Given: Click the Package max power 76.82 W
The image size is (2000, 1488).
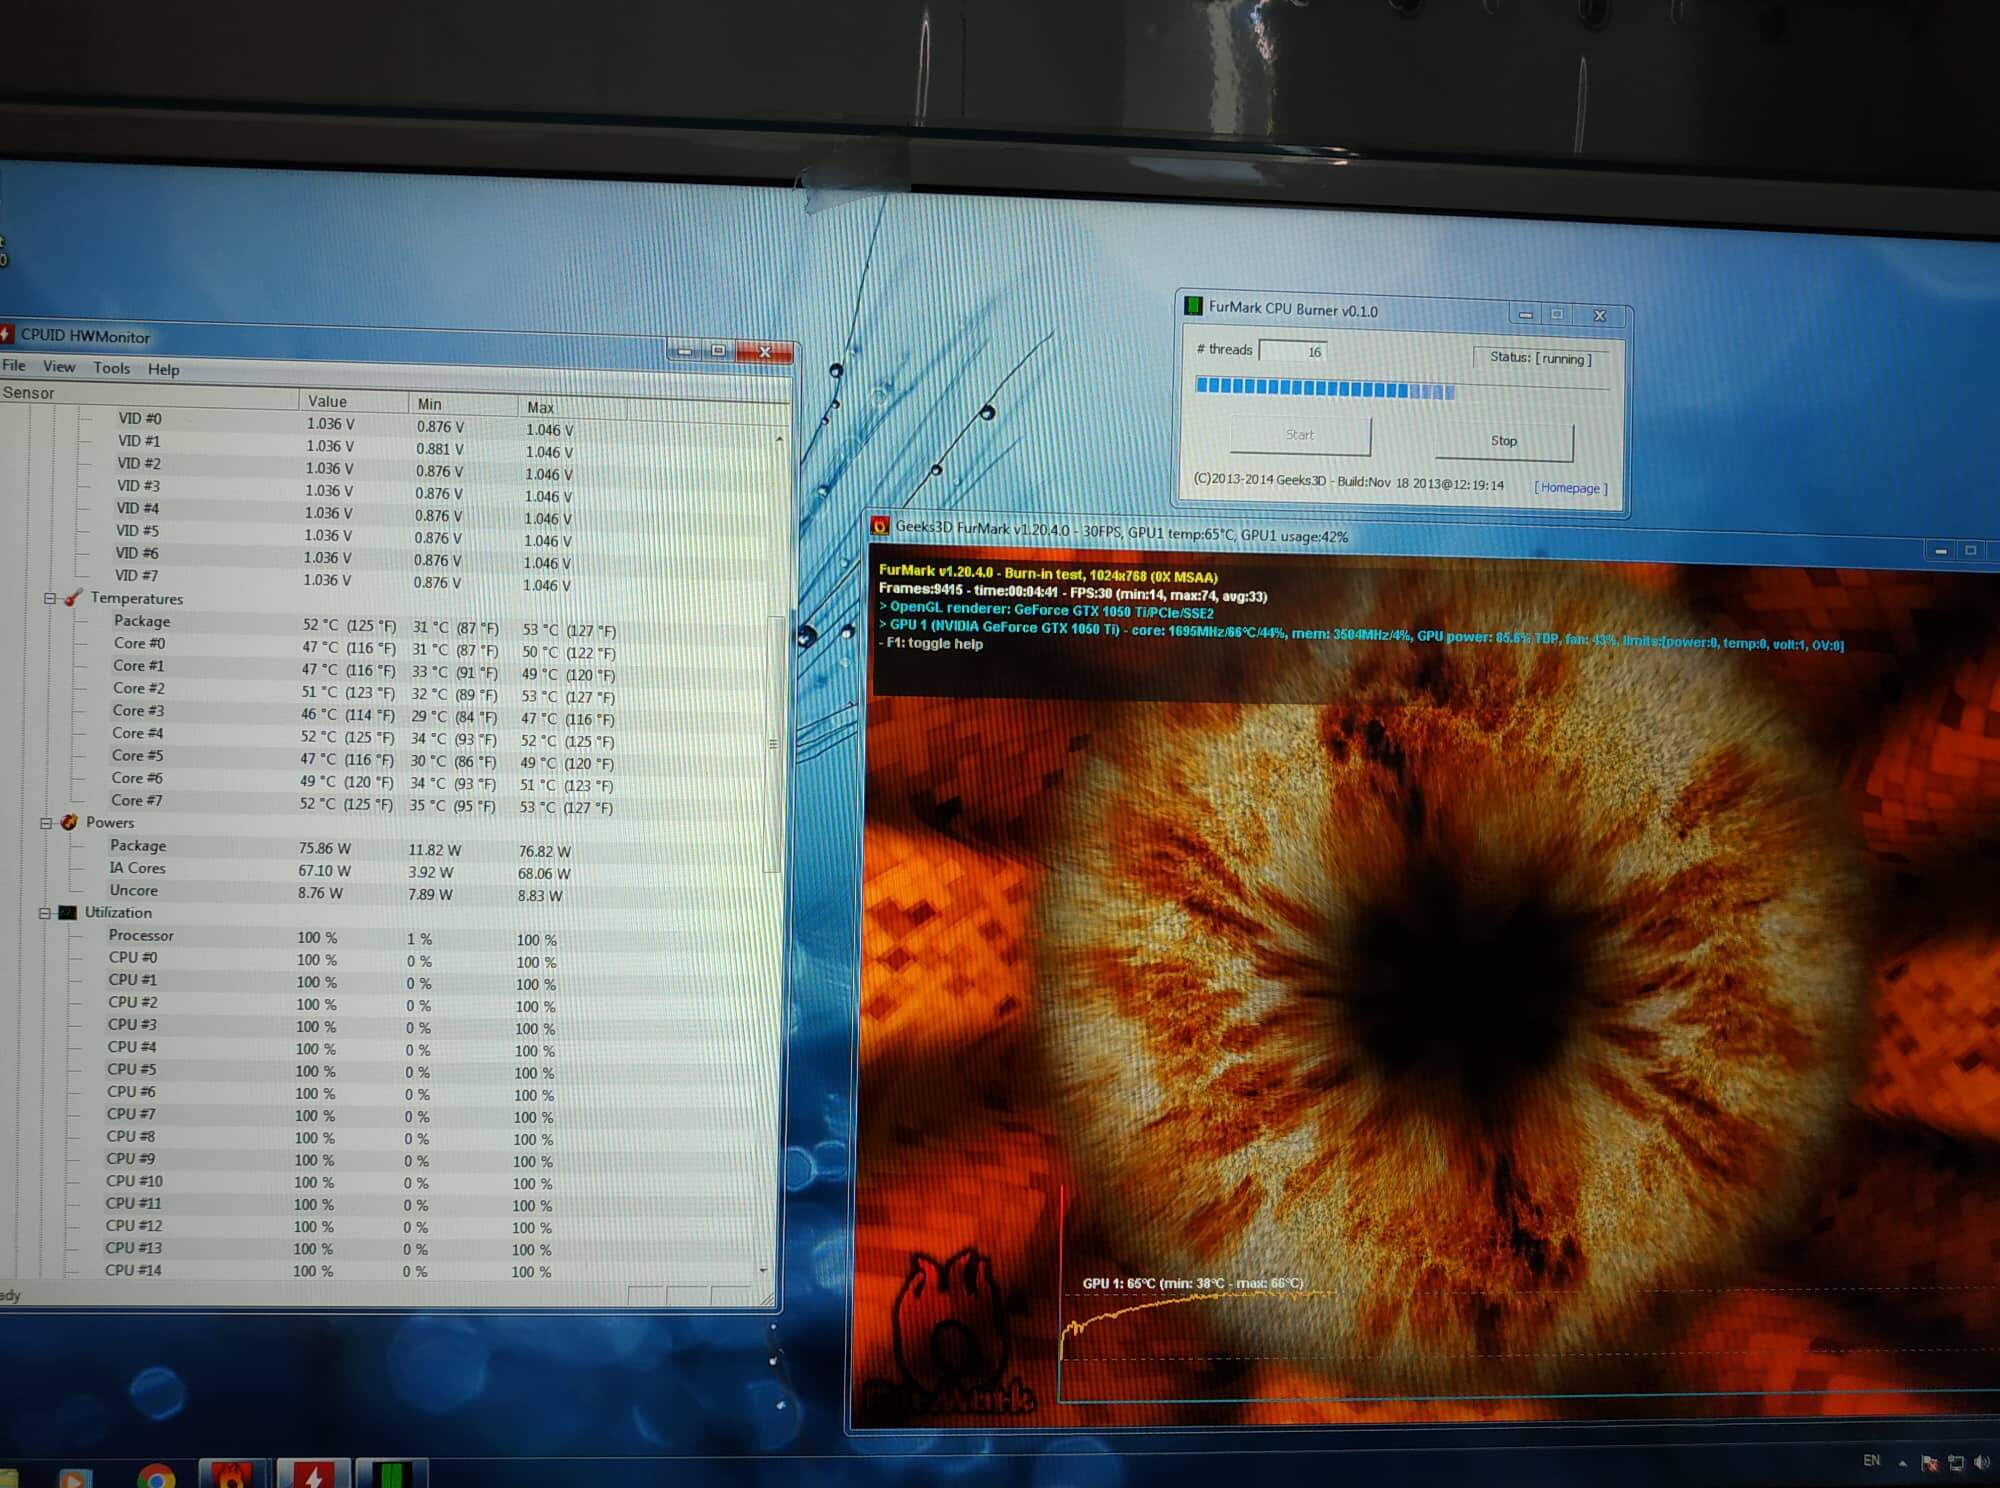Looking at the screenshot, I should coord(545,852).
